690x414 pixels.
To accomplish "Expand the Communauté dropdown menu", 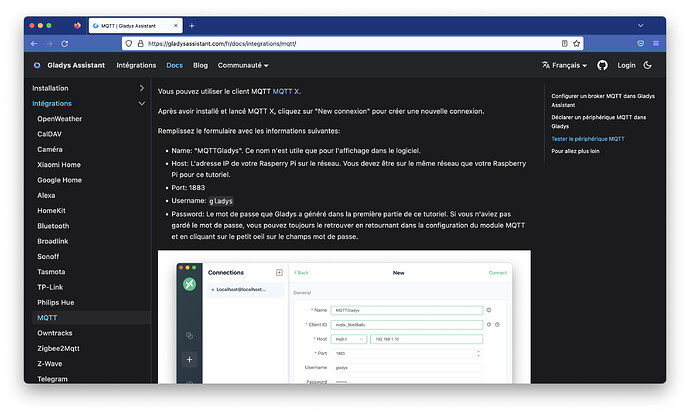I will pyautogui.click(x=243, y=65).
